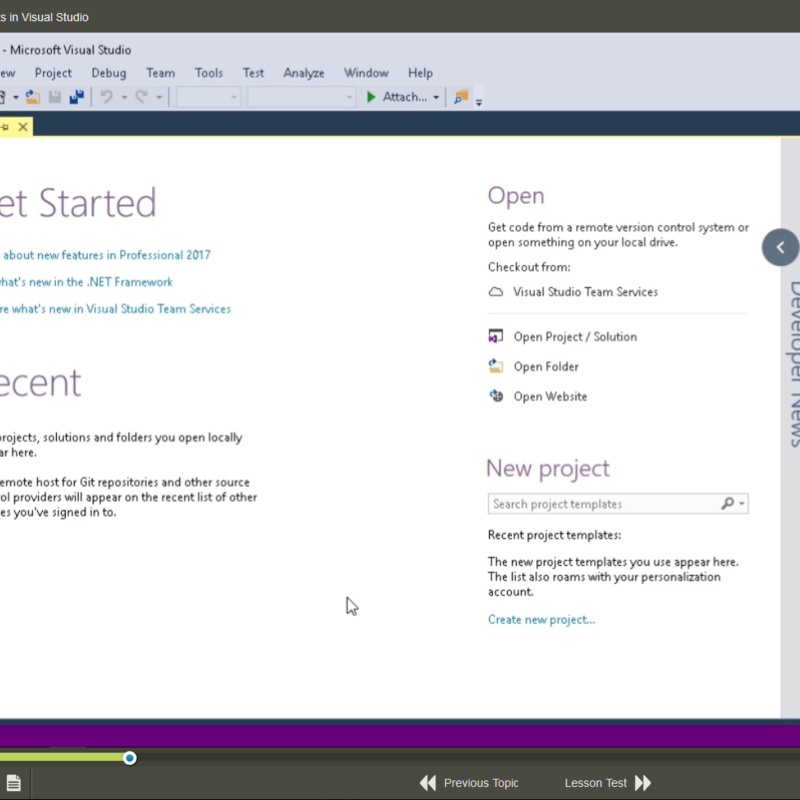This screenshot has height=800, width=800.
Task: Click the 'Checkout from:' text
Action: coord(529,267)
